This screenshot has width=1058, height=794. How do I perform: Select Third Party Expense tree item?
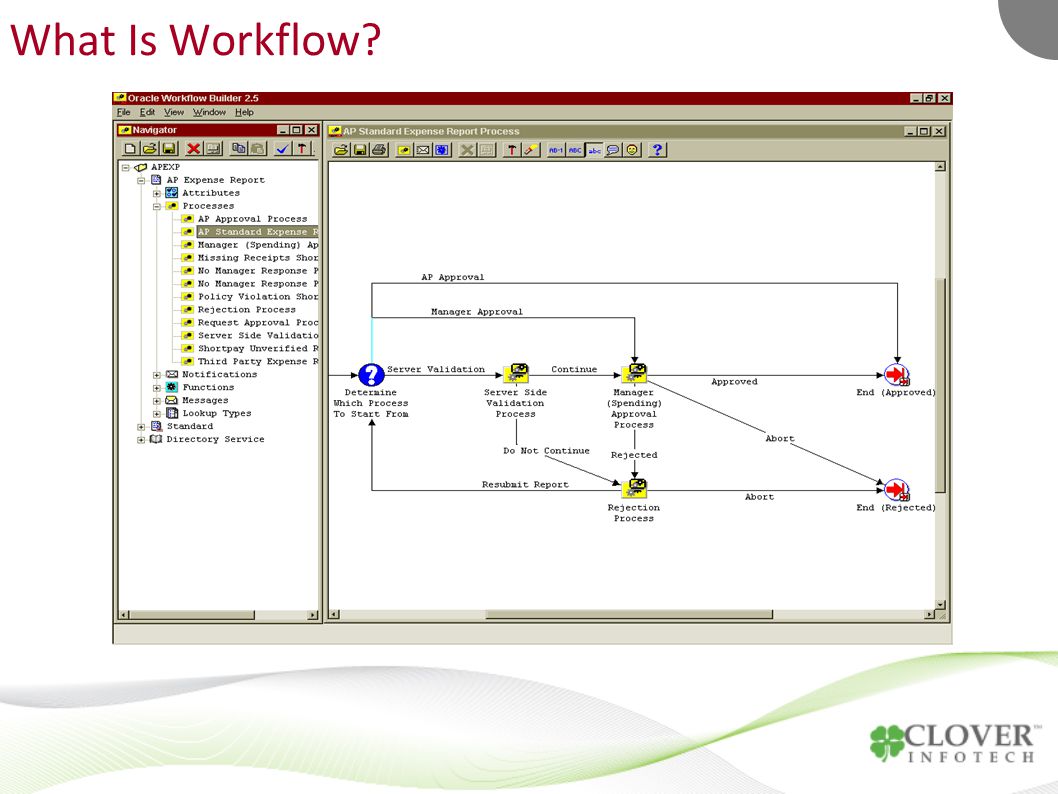(x=258, y=362)
